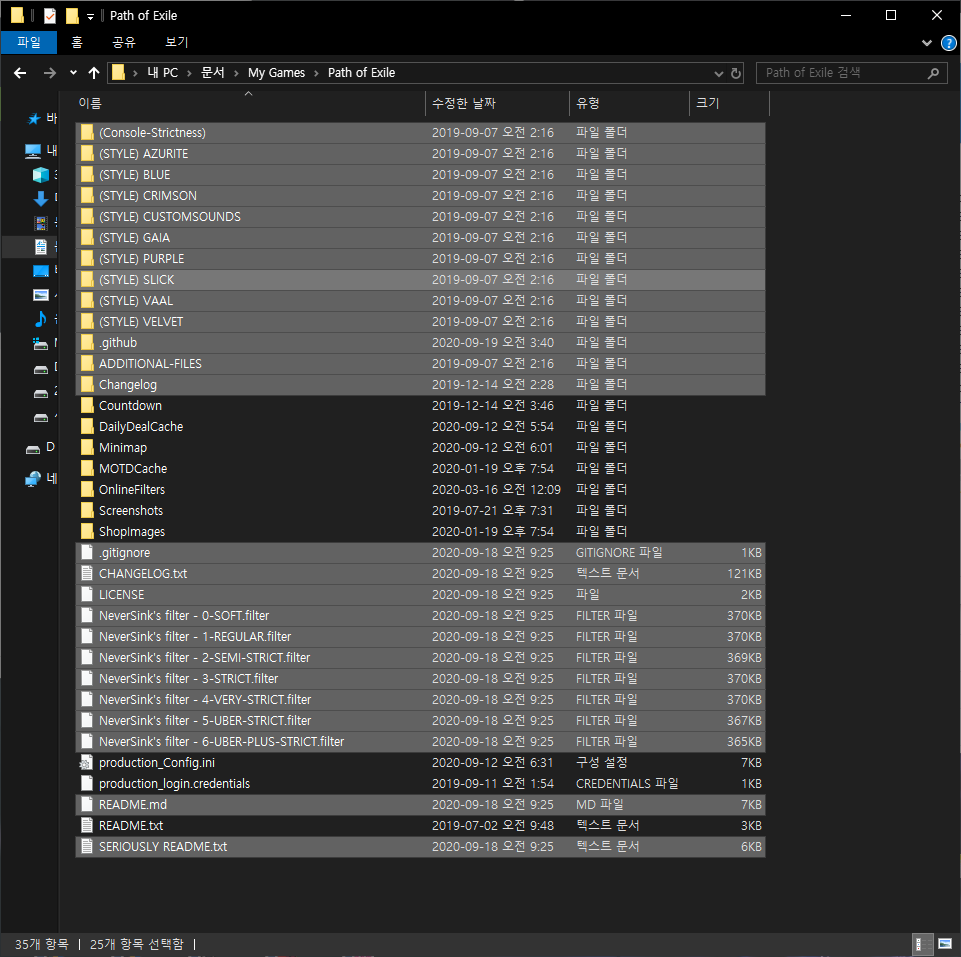Select the README.md file

pos(420,805)
